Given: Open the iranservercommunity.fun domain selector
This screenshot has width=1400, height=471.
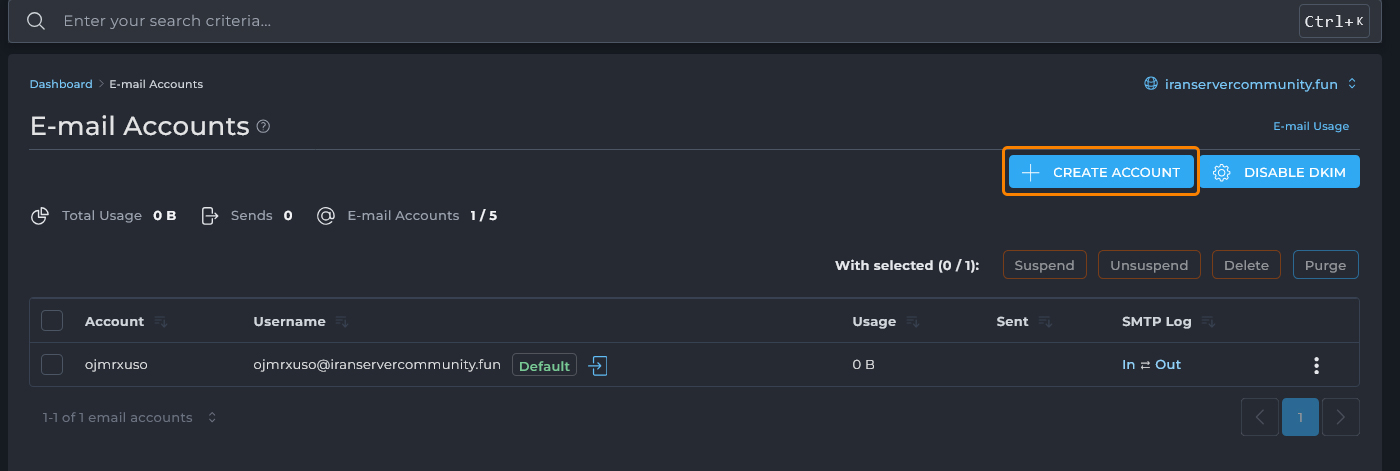Looking at the screenshot, I should tap(1250, 84).
